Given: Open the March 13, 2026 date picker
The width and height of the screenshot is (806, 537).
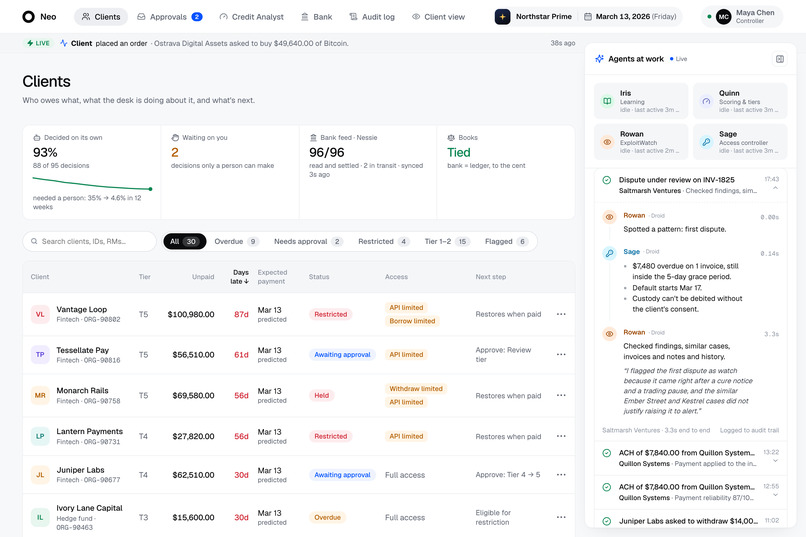Looking at the screenshot, I should 630,17.
